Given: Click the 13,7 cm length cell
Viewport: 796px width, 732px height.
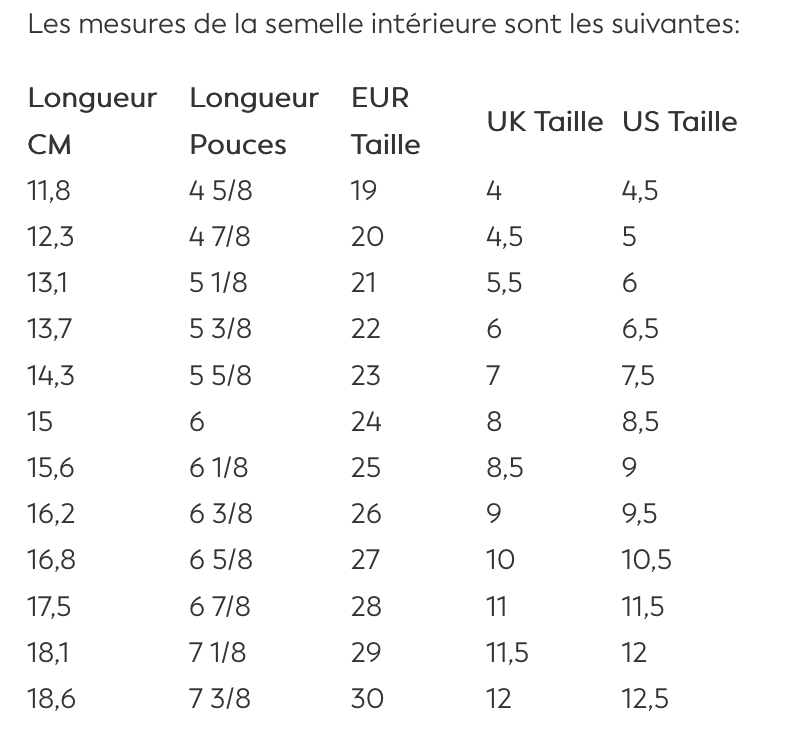Looking at the screenshot, I should tap(50, 329).
